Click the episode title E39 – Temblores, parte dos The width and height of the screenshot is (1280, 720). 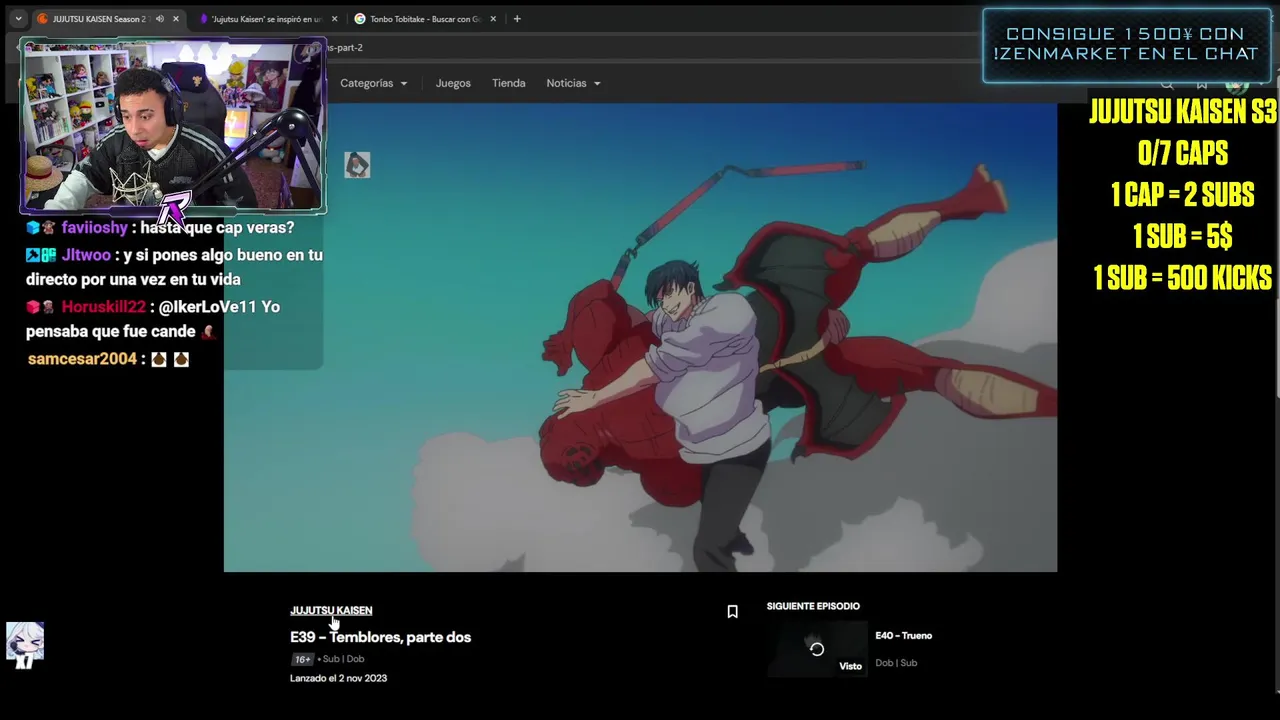[380, 637]
